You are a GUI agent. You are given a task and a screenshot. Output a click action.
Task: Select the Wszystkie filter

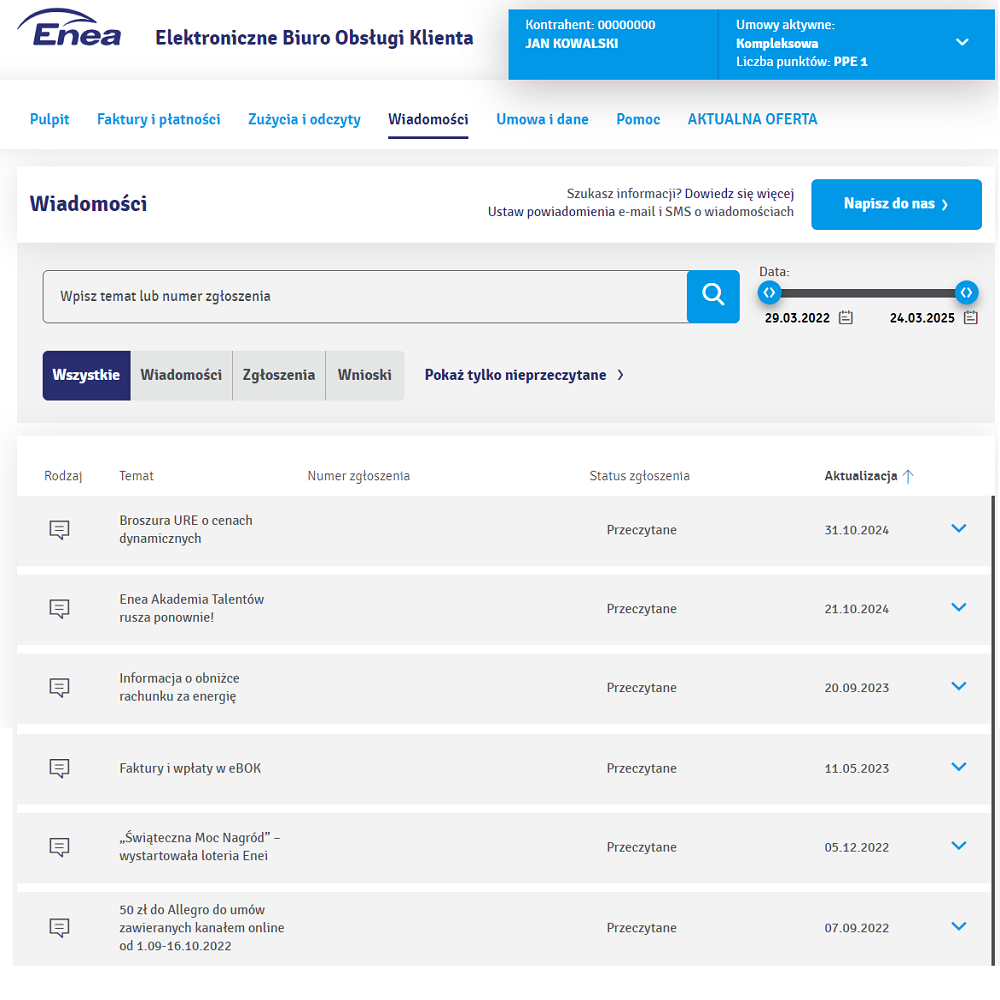click(86, 375)
